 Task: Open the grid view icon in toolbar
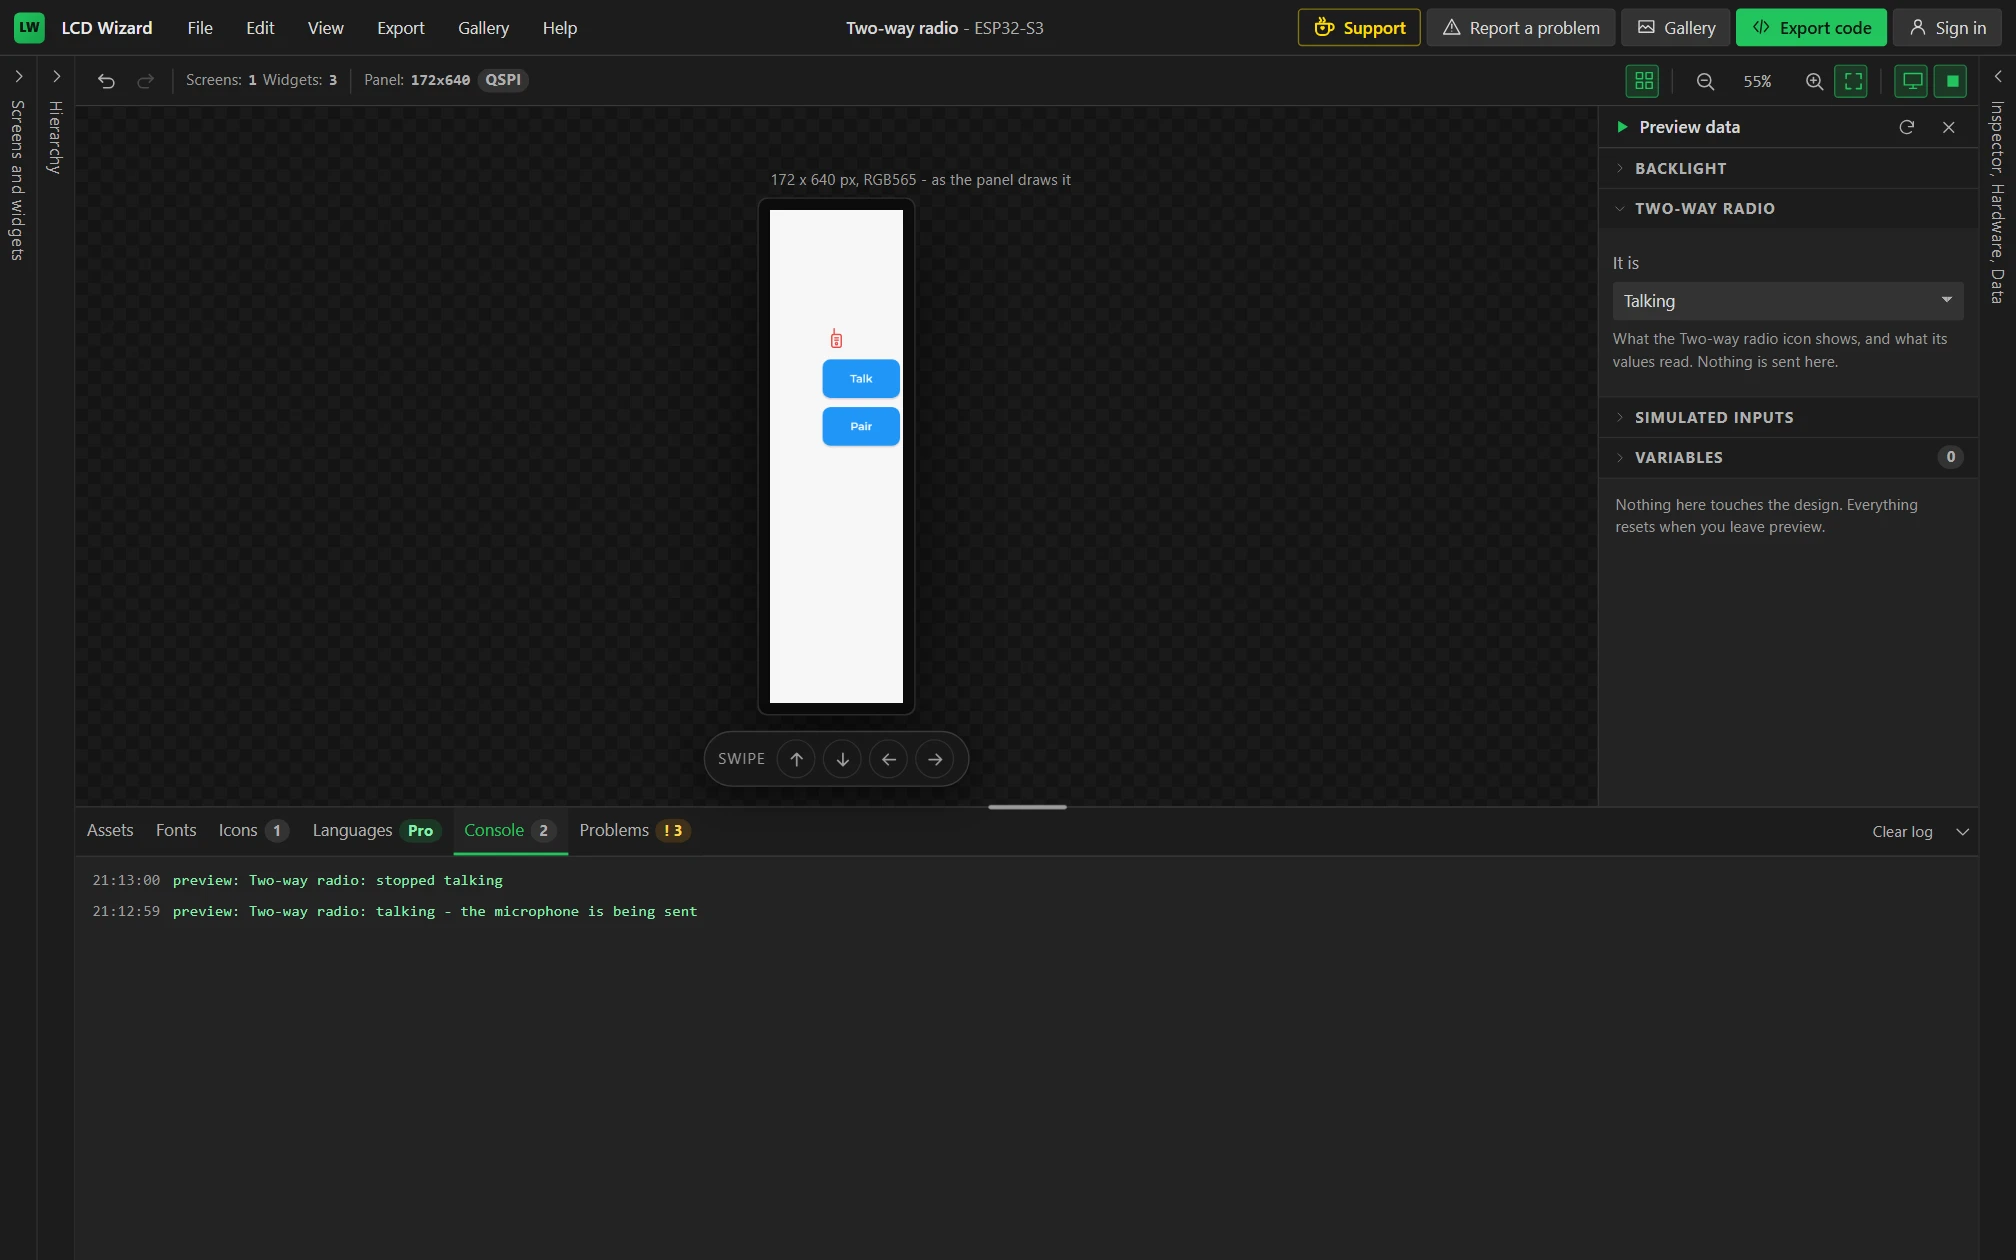pyautogui.click(x=1643, y=81)
